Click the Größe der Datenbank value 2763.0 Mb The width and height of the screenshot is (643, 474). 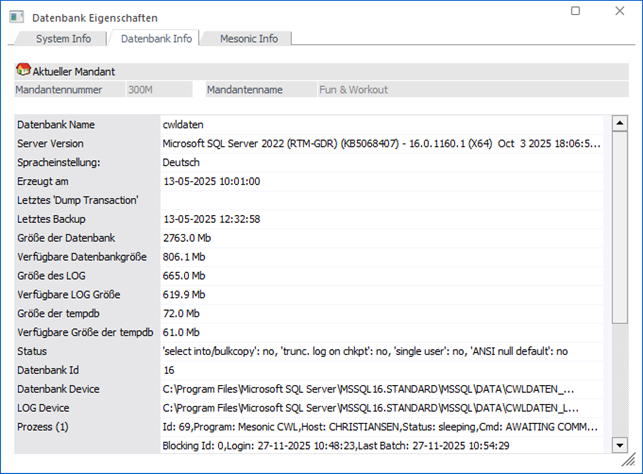187,238
